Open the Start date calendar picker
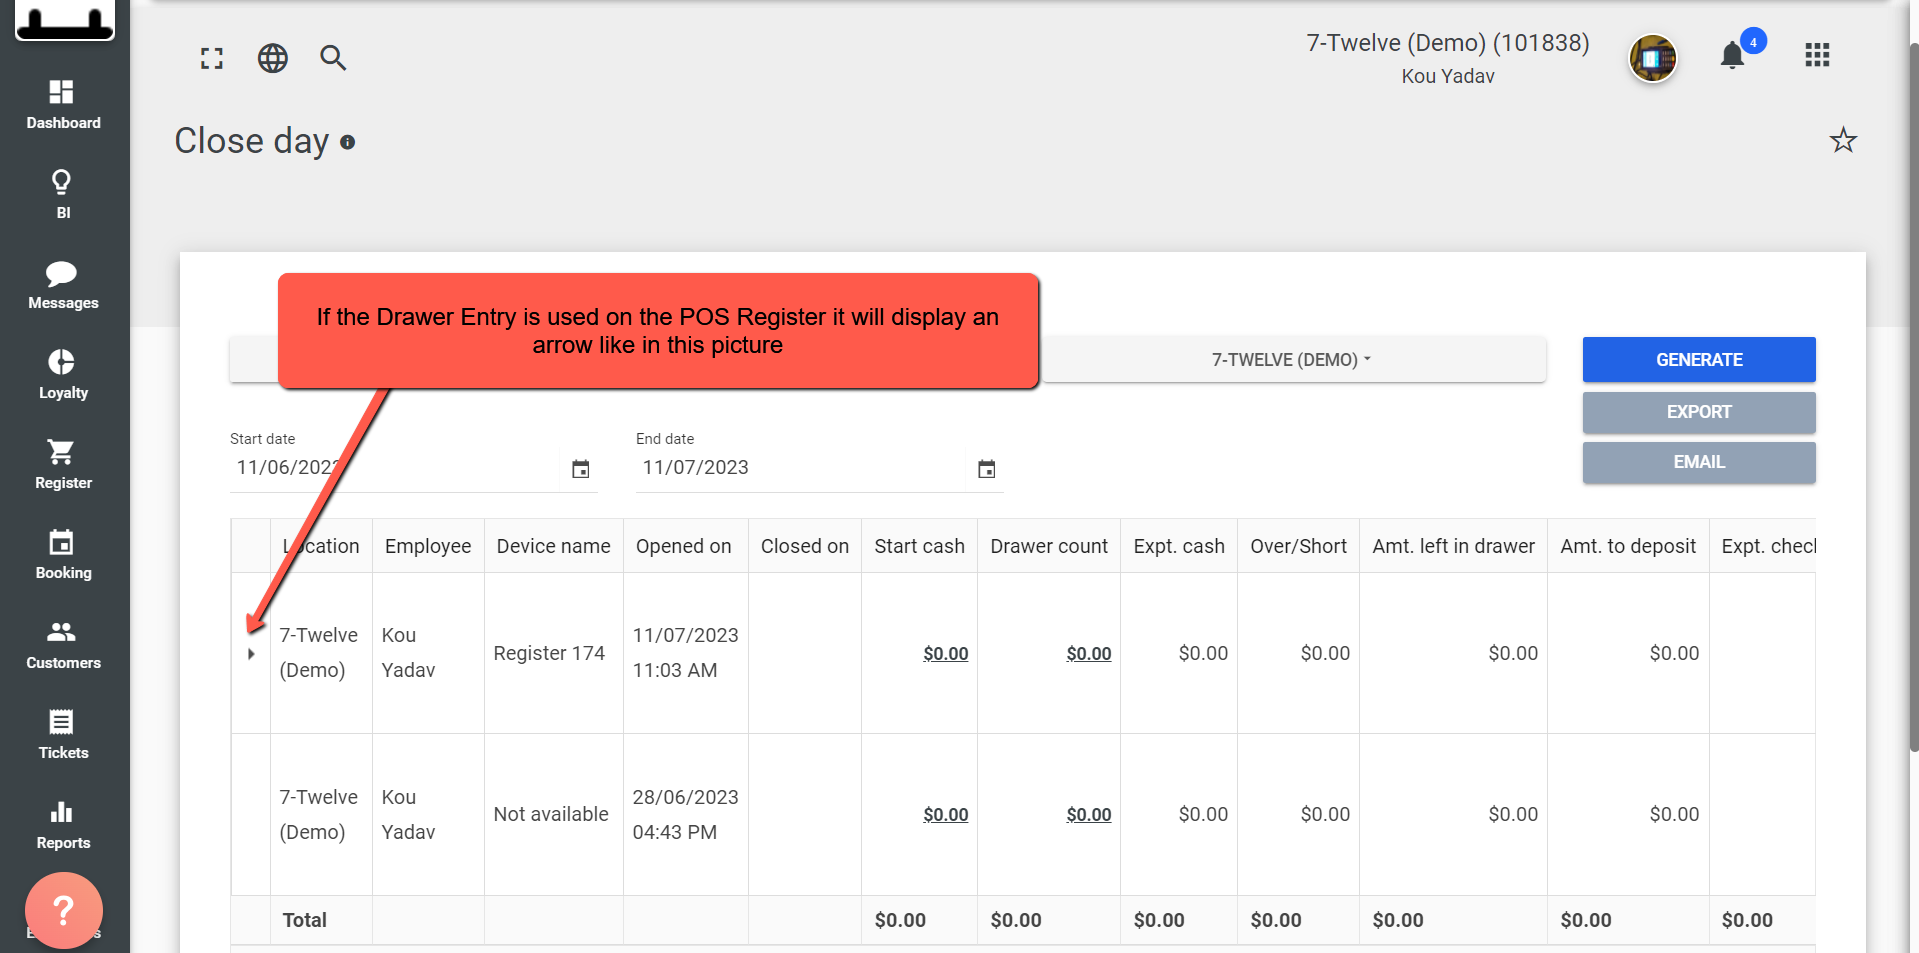 580,469
